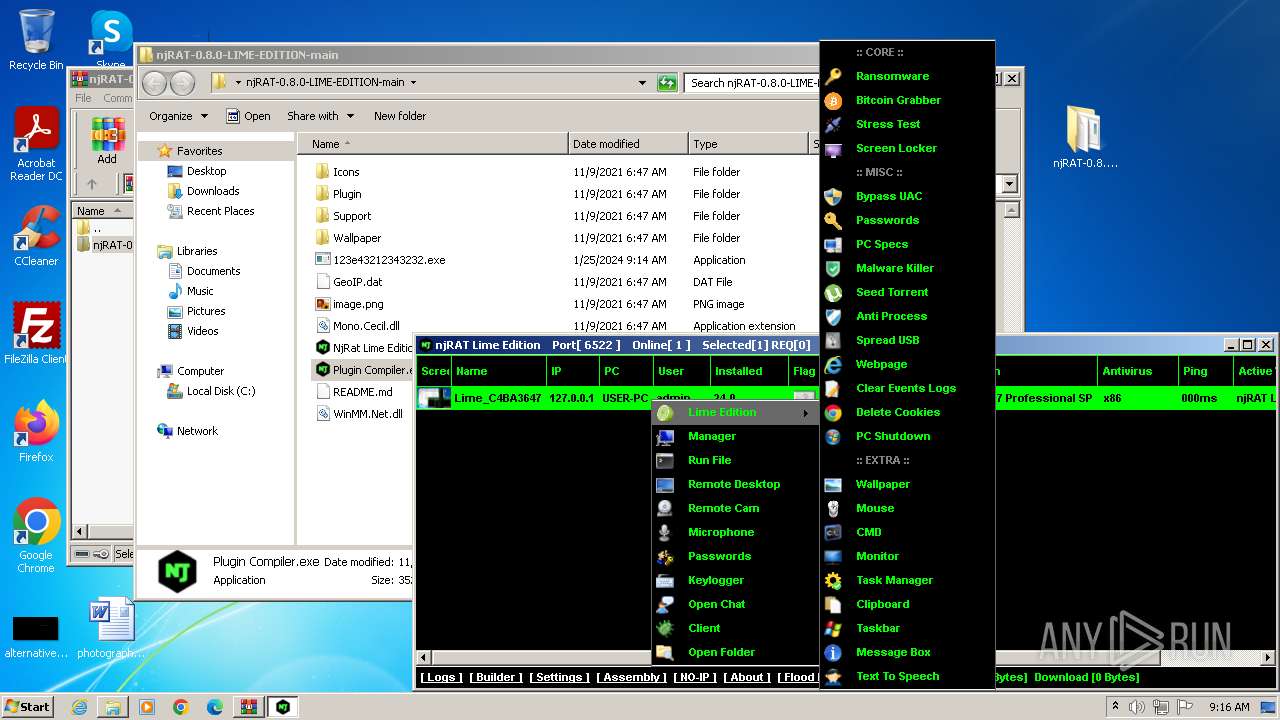
Task: Click the Bitcoin Grabber coin icon
Action: 833,100
